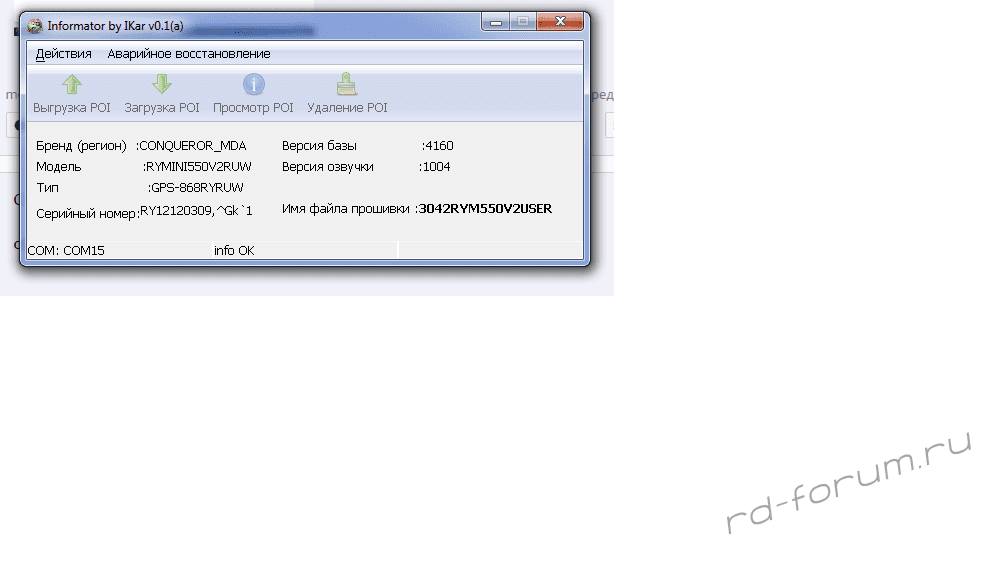Click the COM15 port status bar panel

pyautogui.click(x=66, y=250)
